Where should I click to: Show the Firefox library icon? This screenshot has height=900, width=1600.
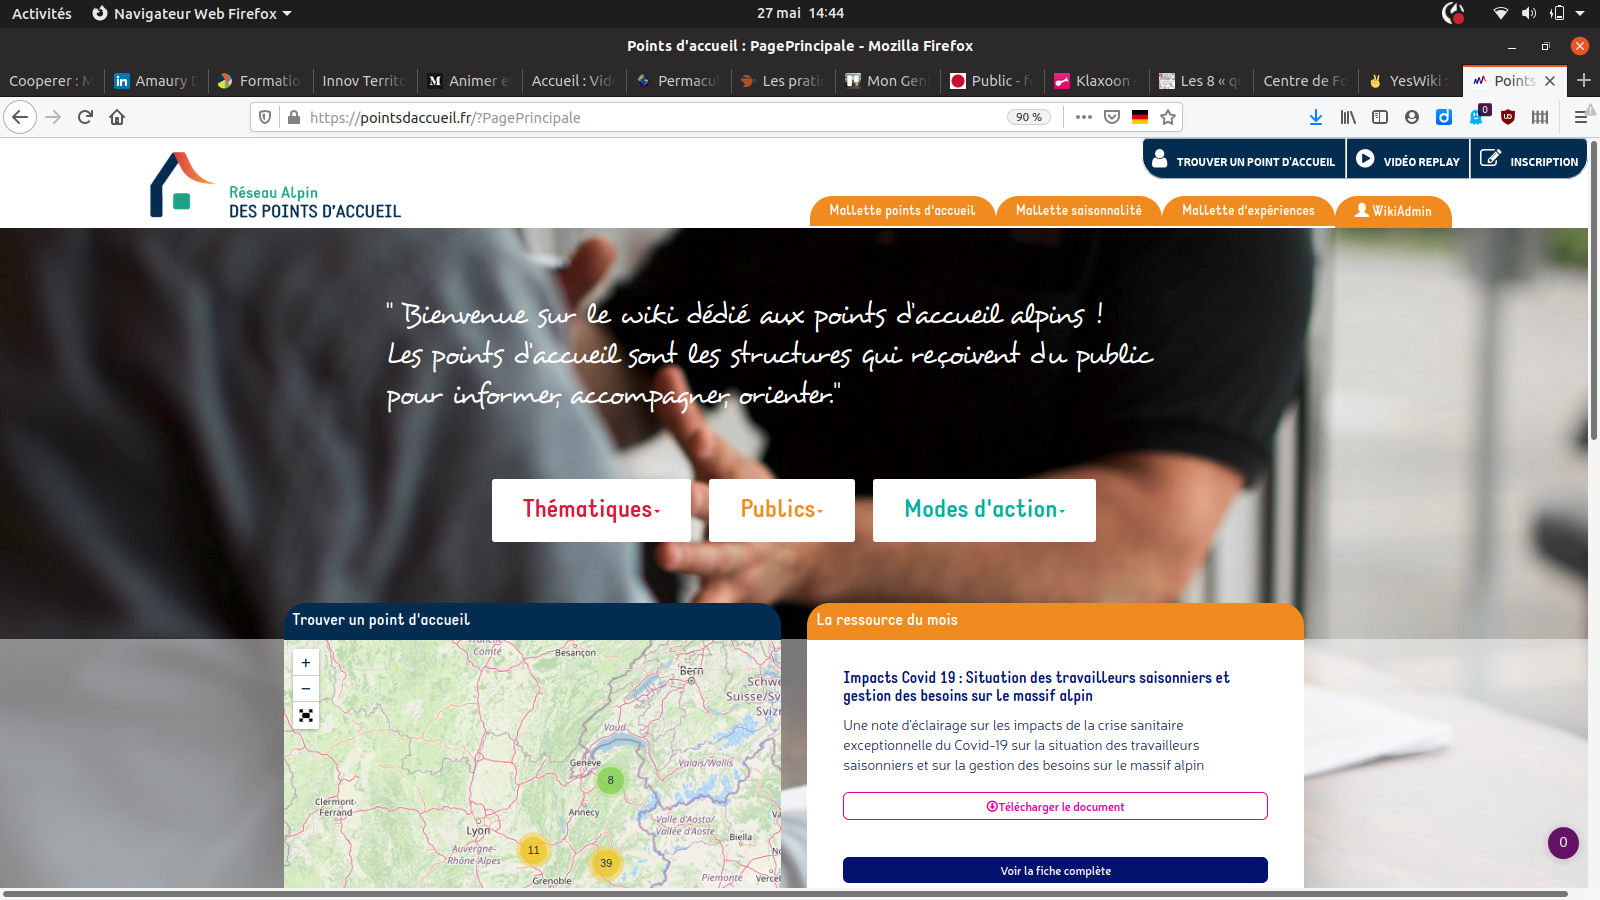(x=1348, y=117)
